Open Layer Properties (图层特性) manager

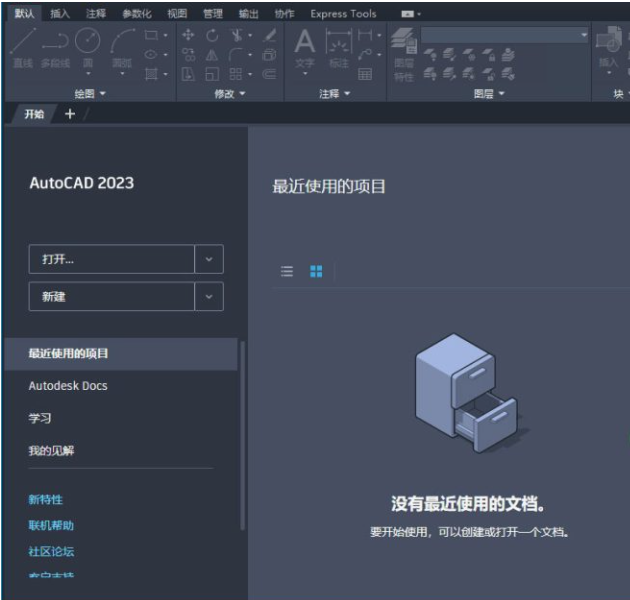[x=404, y=55]
